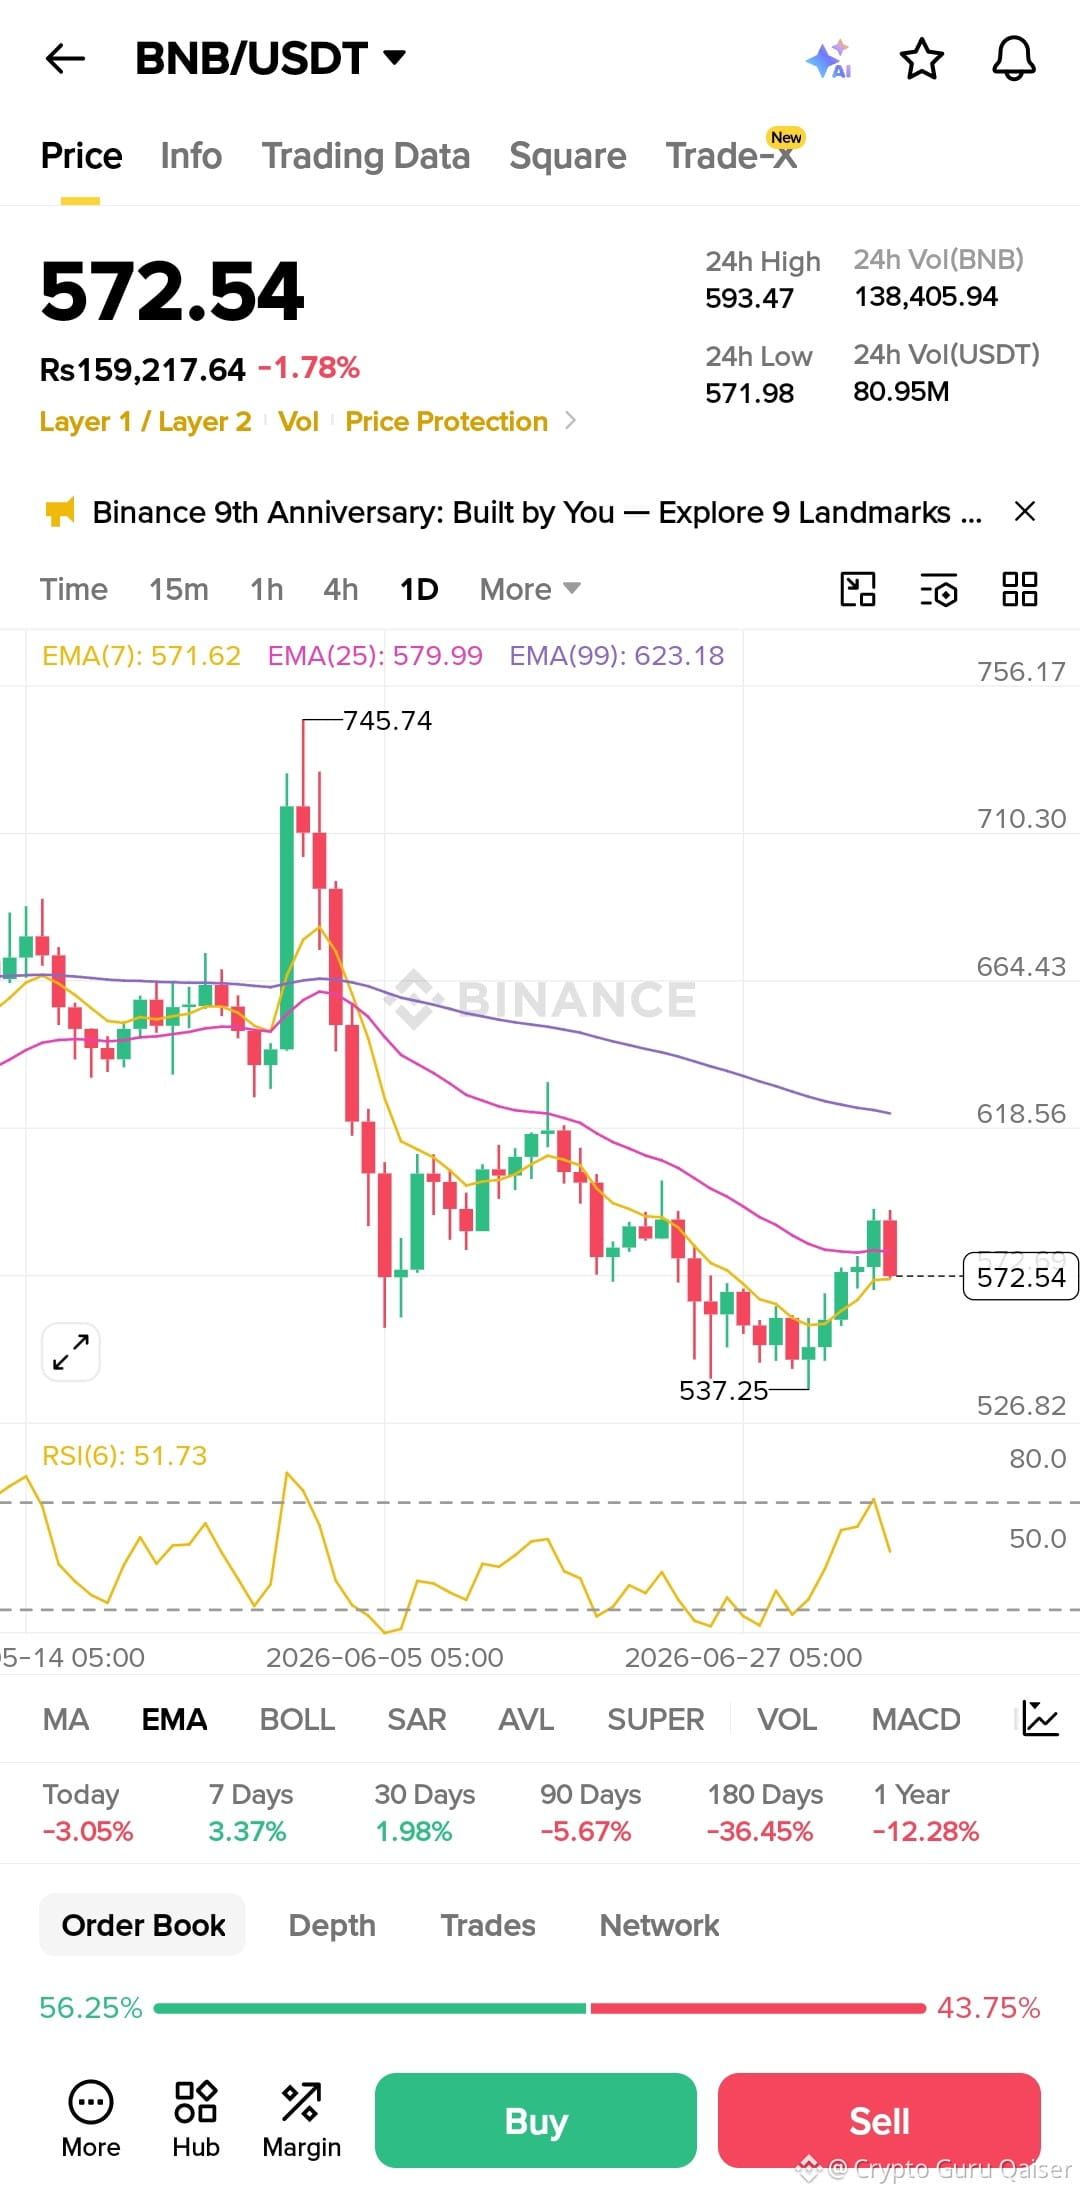Toggle the EMA indicator
Image resolution: width=1080 pixels, height=2194 pixels.
pos(174,1719)
